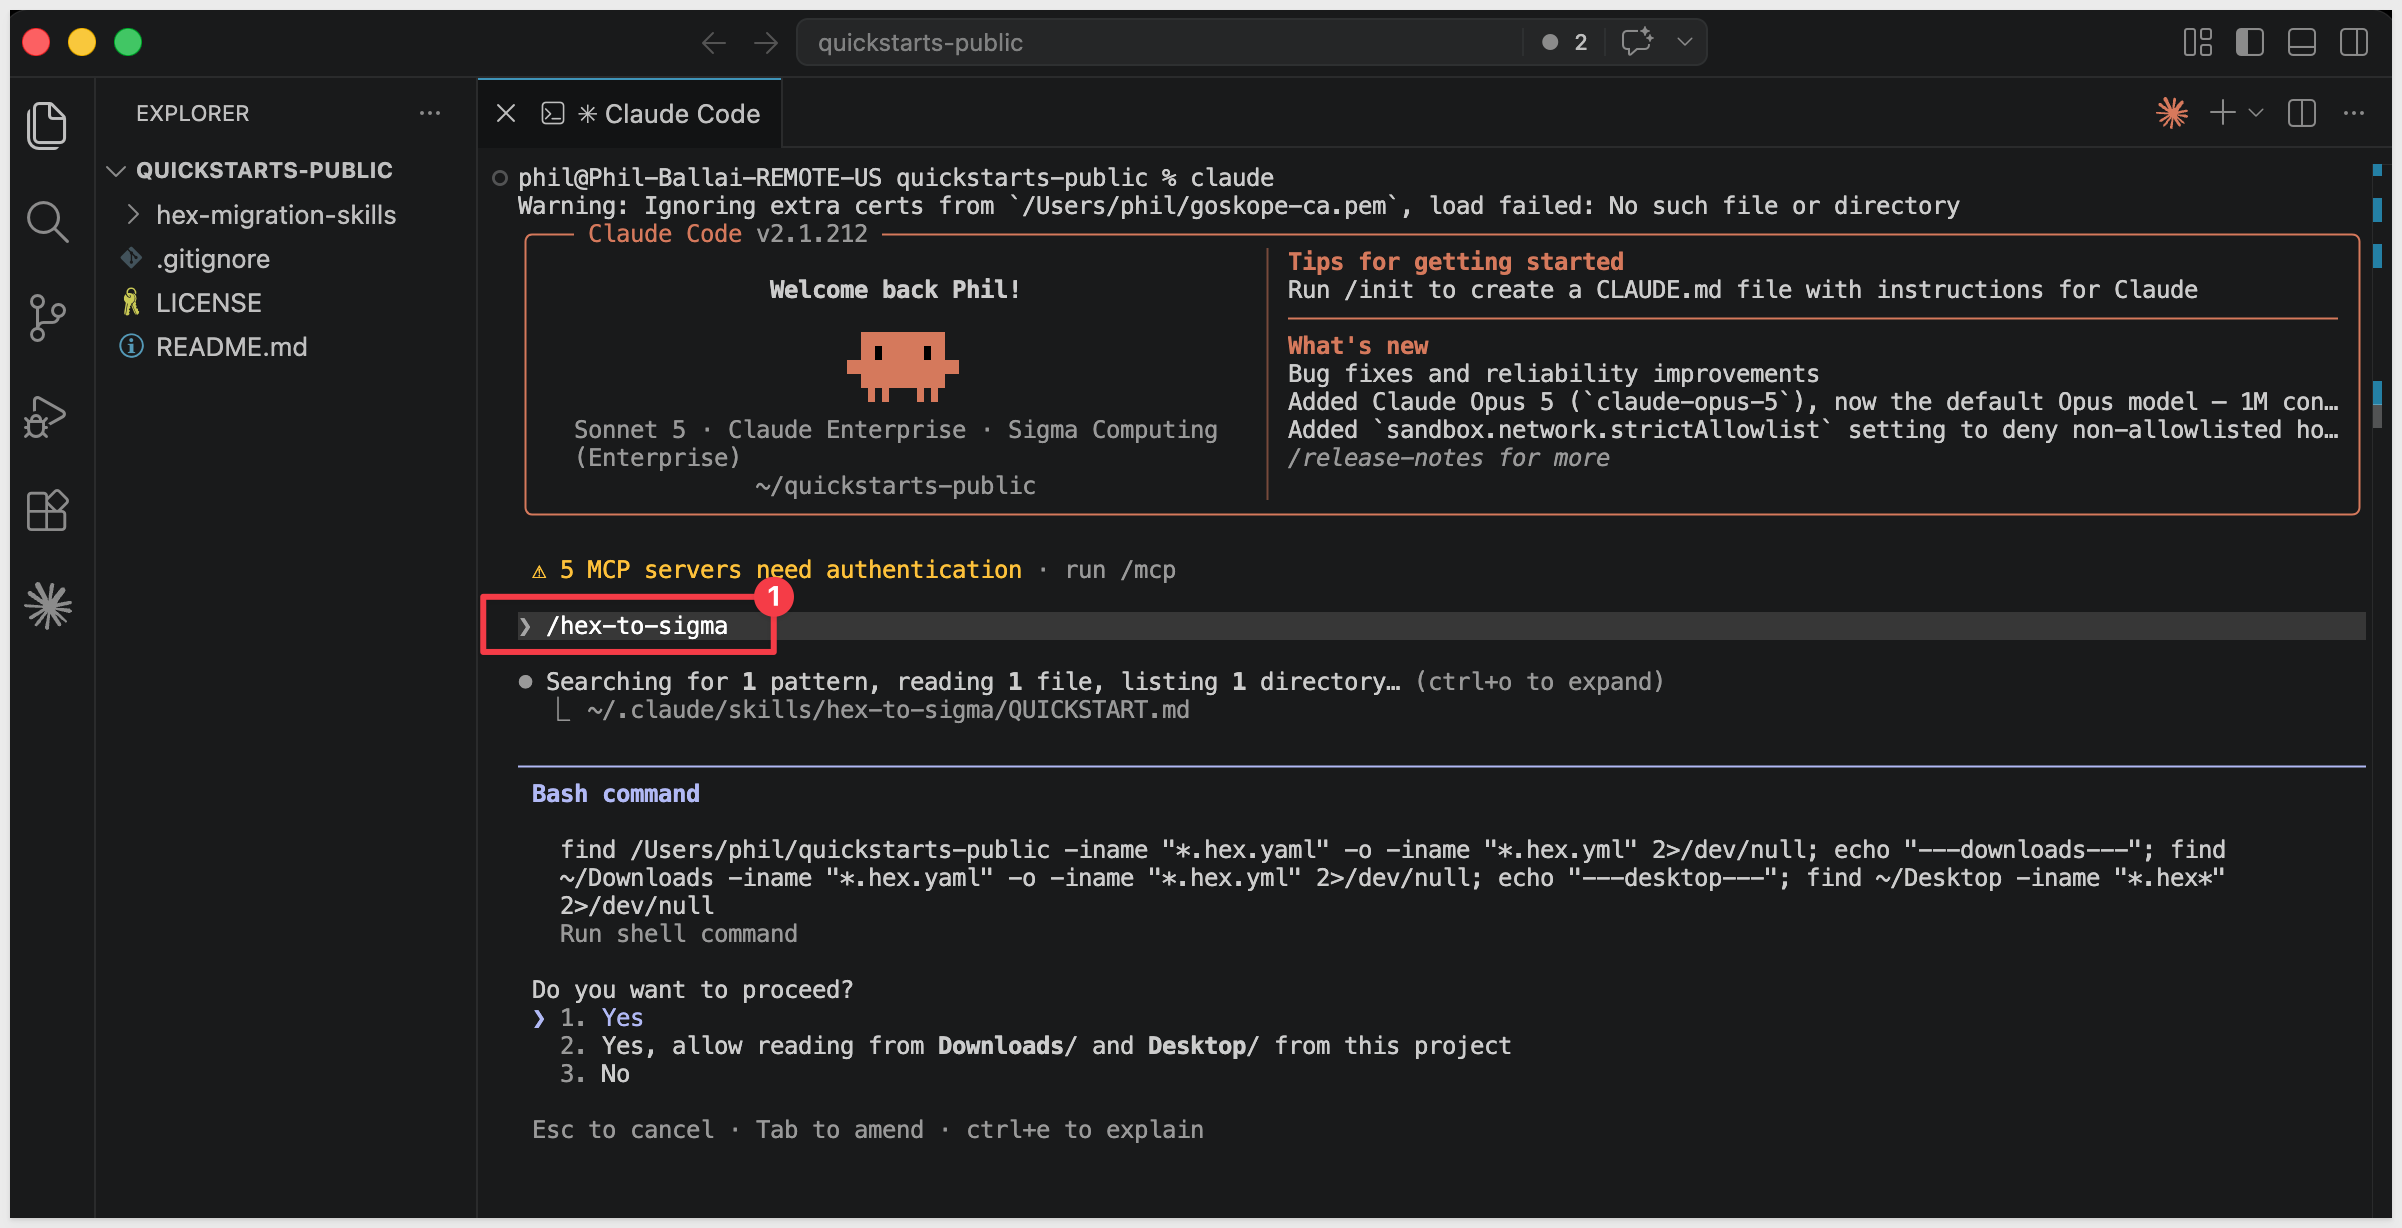
Task: Open the Search view in activity bar
Action: tap(47, 222)
